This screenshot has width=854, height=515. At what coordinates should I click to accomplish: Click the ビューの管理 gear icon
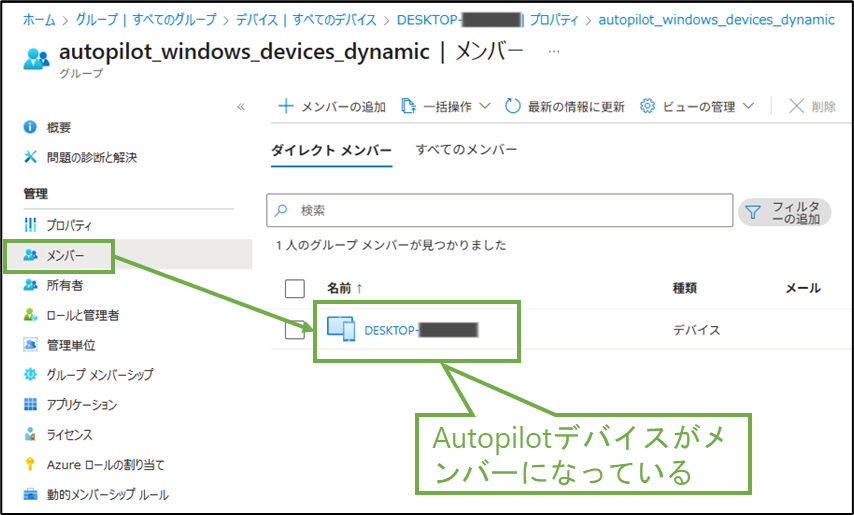647,106
